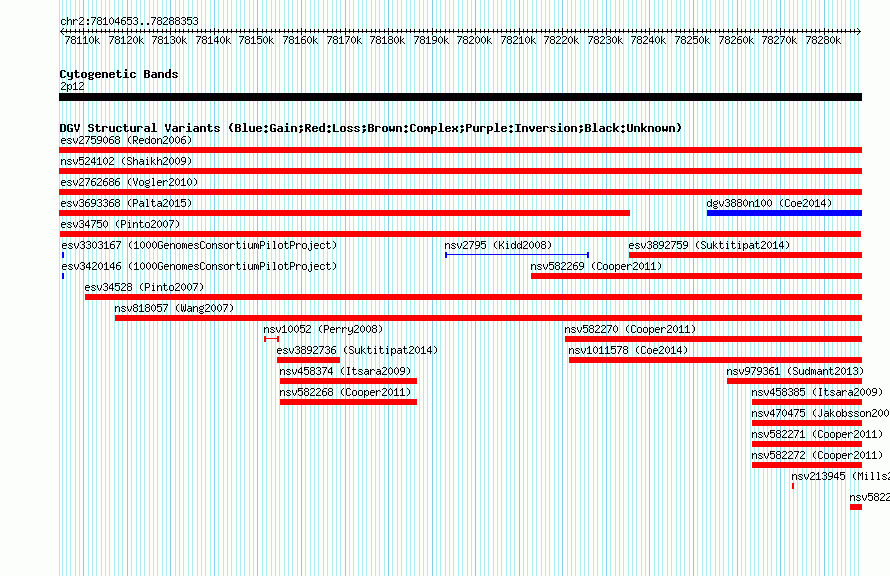Click the chr2:78104653..78288353 region label
Image resolution: width=890 pixels, height=576 pixels.
pos(129,21)
